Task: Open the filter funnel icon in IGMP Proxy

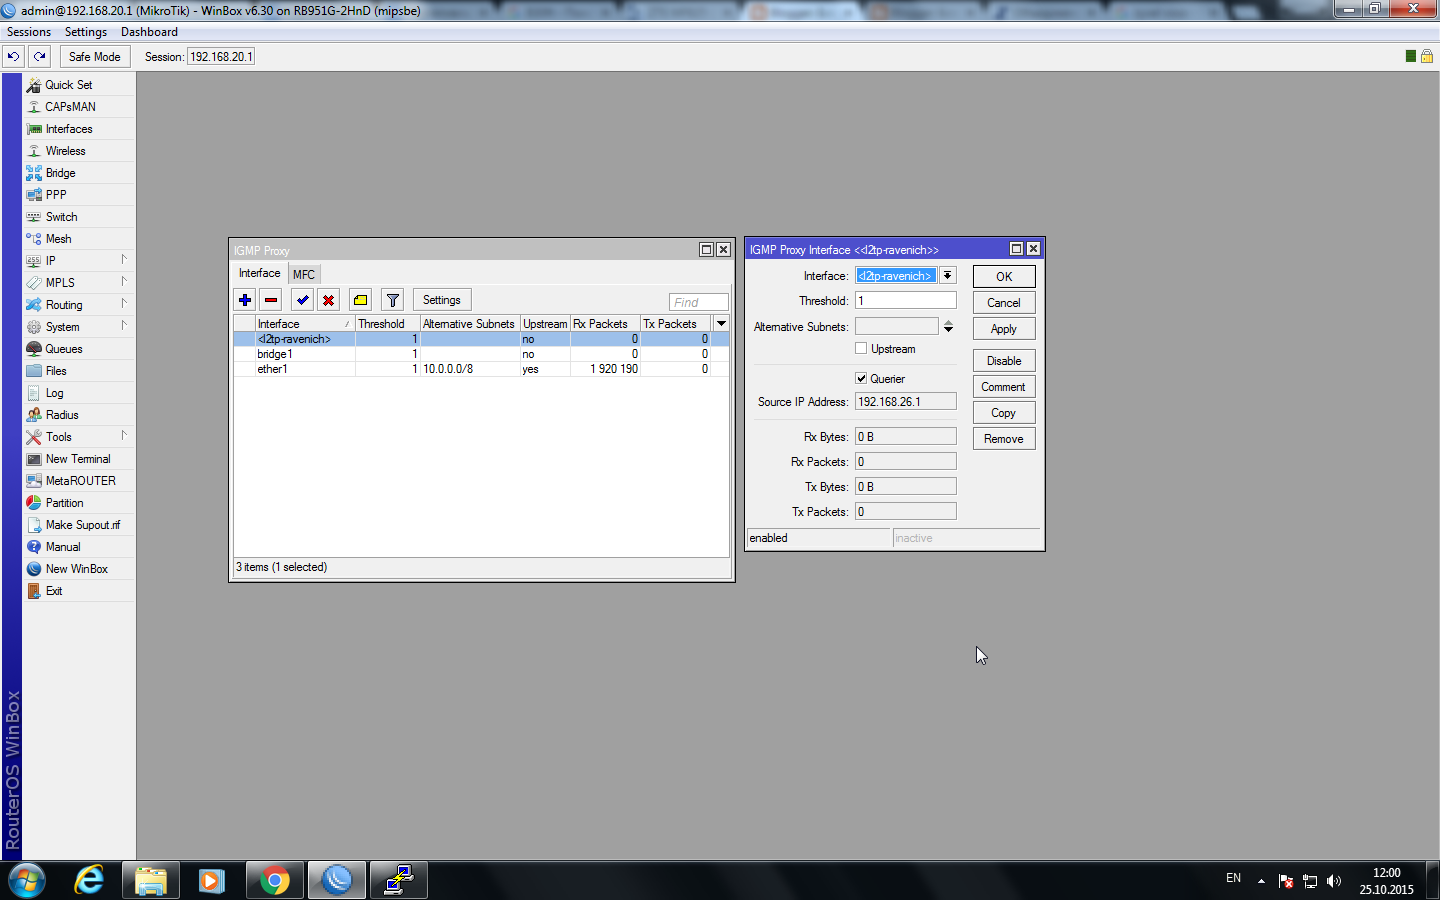Action: click(392, 300)
